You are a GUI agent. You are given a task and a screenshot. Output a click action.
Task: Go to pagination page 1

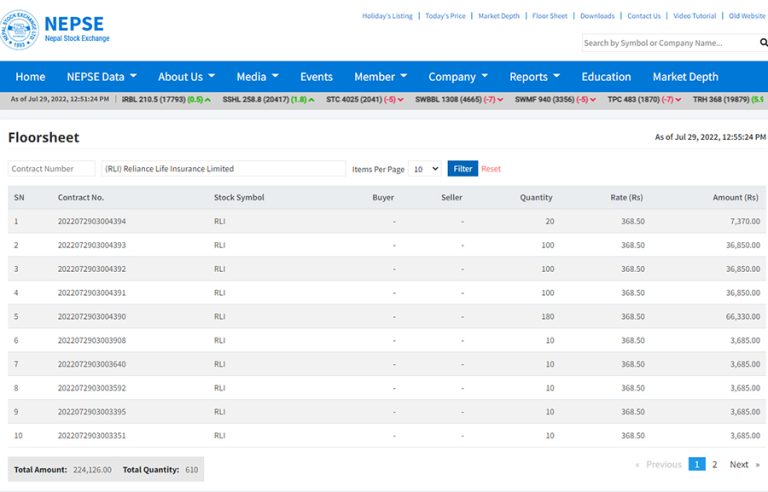click(696, 464)
